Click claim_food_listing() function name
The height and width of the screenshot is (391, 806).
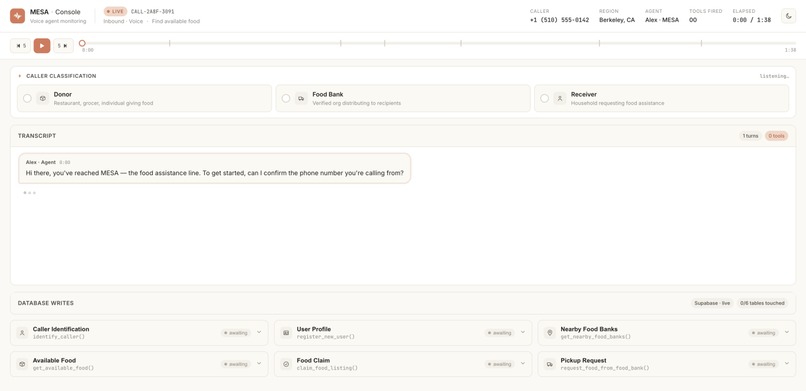click(327, 368)
